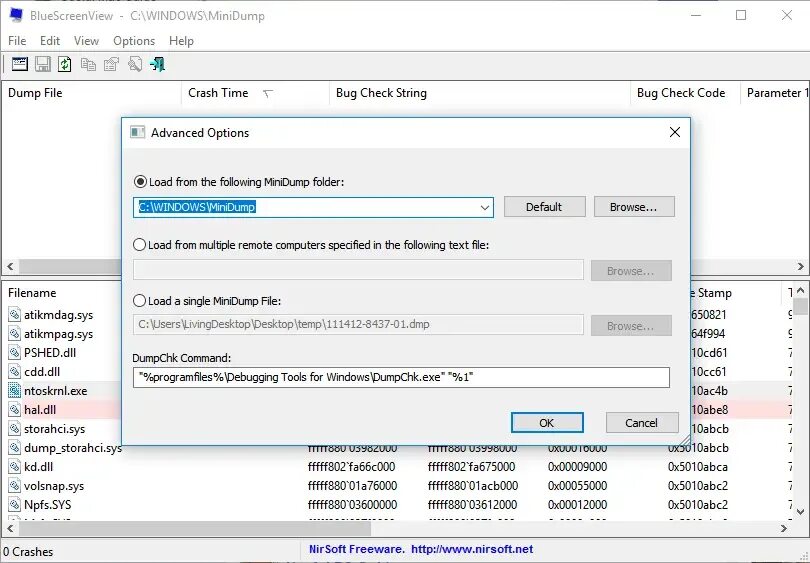Viewport: 810px width, 563px height.
Task: Click the green Refresh toolbar icon
Action: (65, 64)
